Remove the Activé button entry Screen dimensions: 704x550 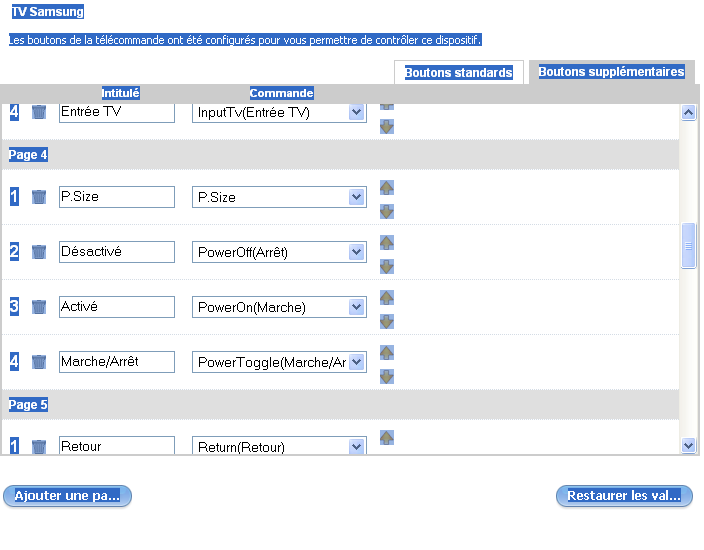39,307
